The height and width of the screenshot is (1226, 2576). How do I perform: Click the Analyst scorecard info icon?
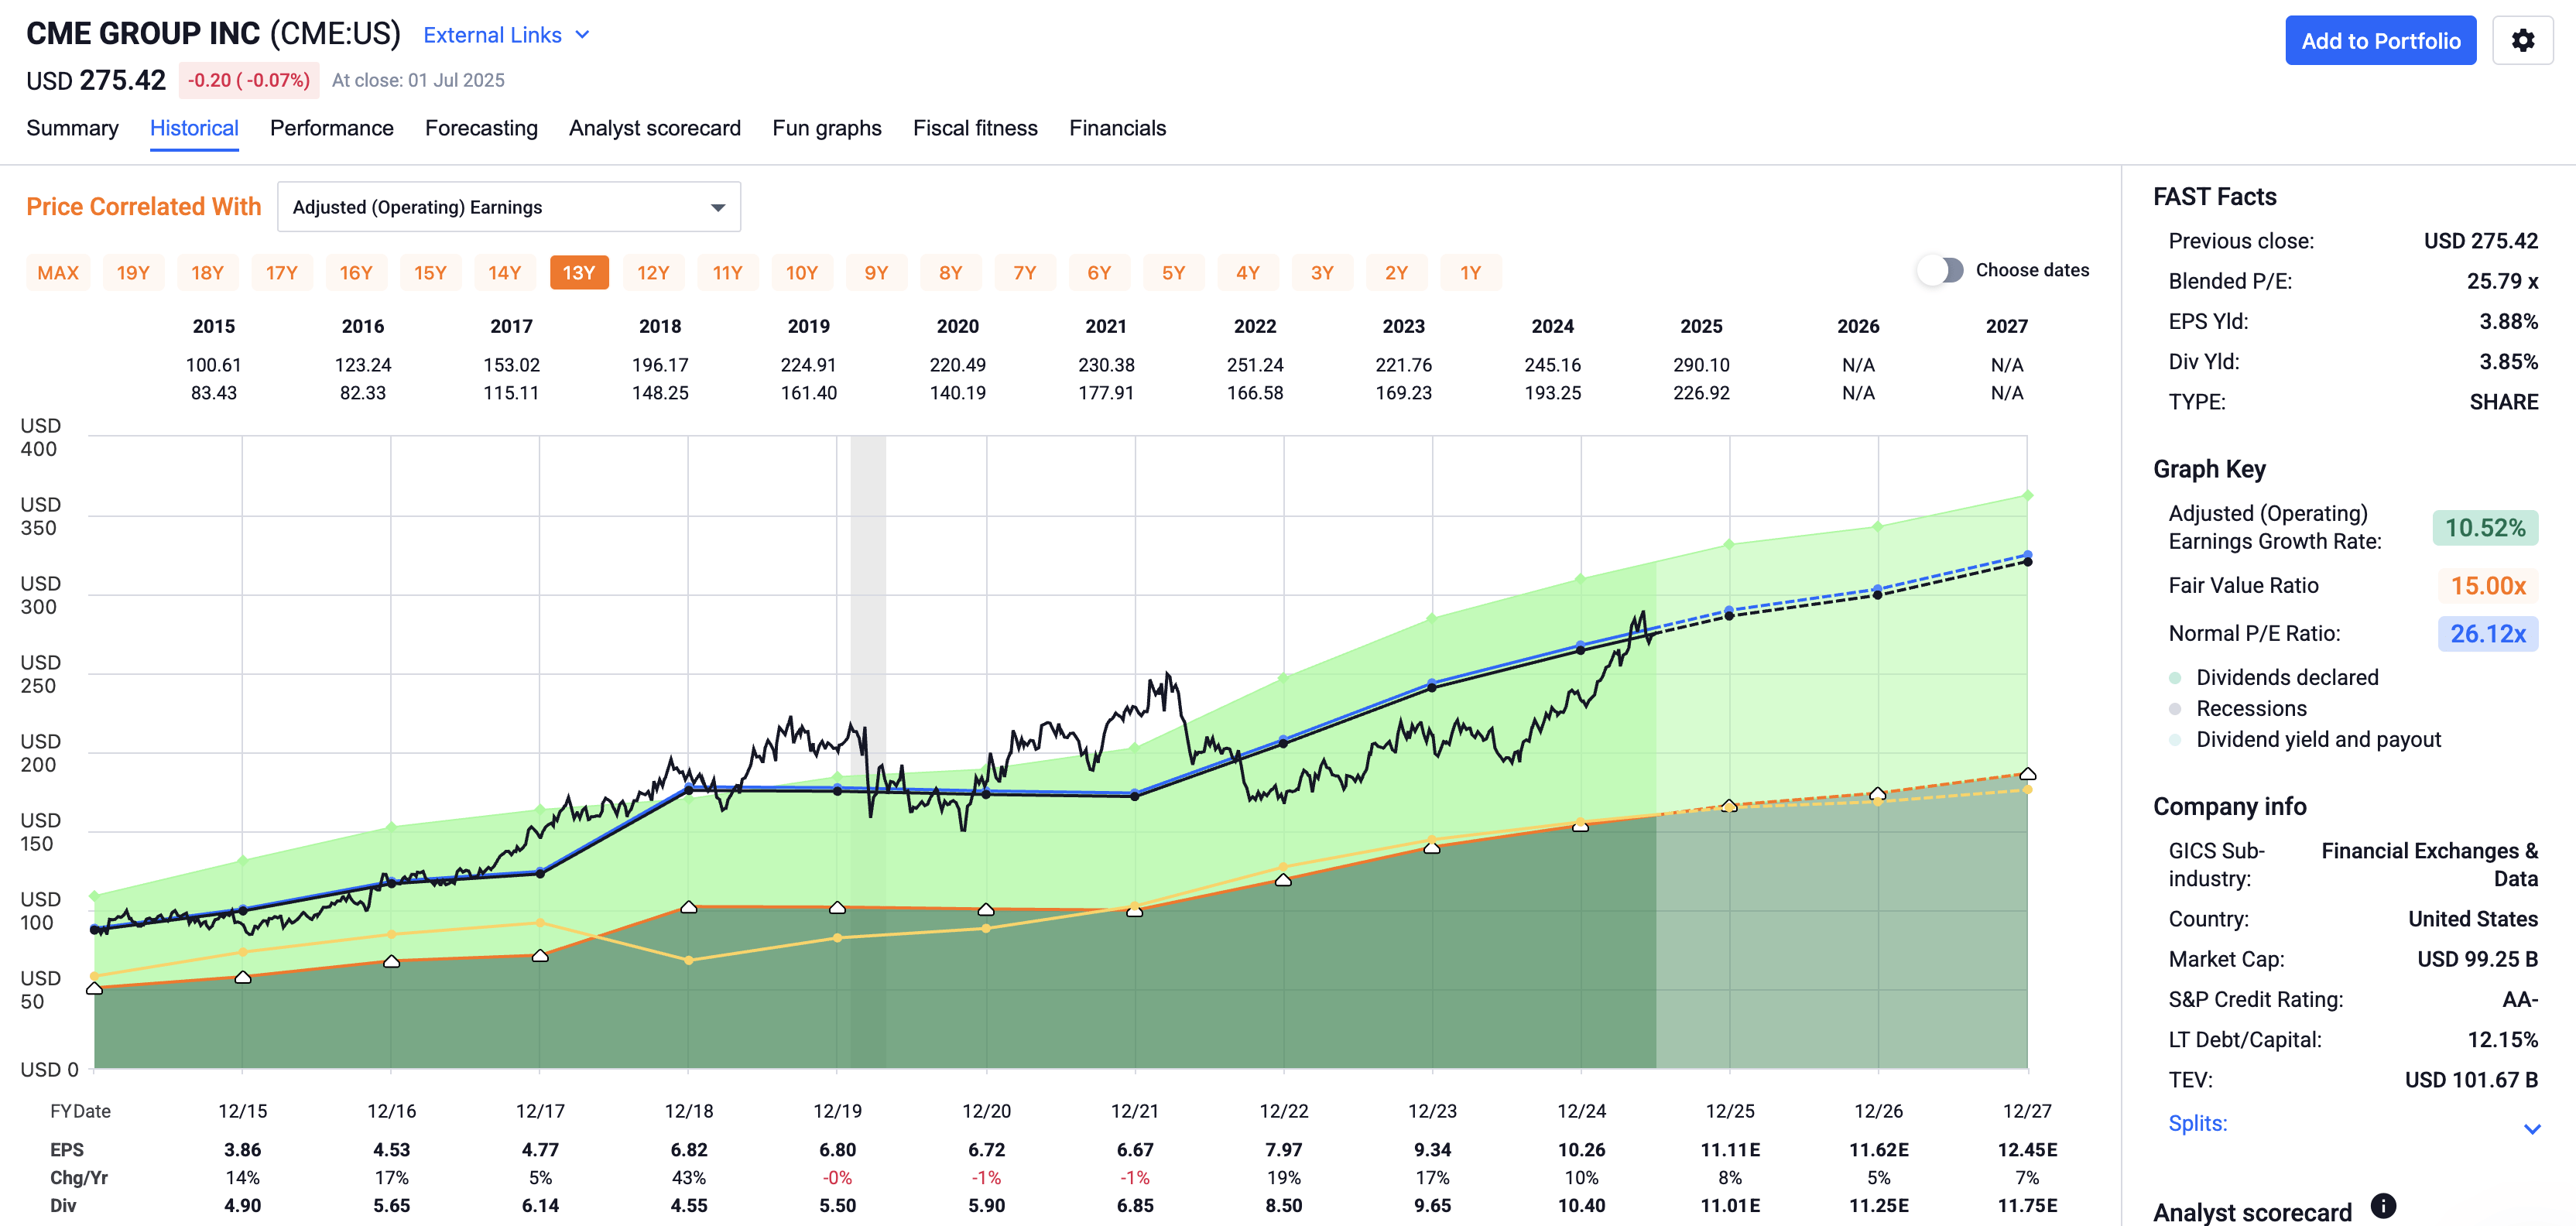pos(2383,1206)
